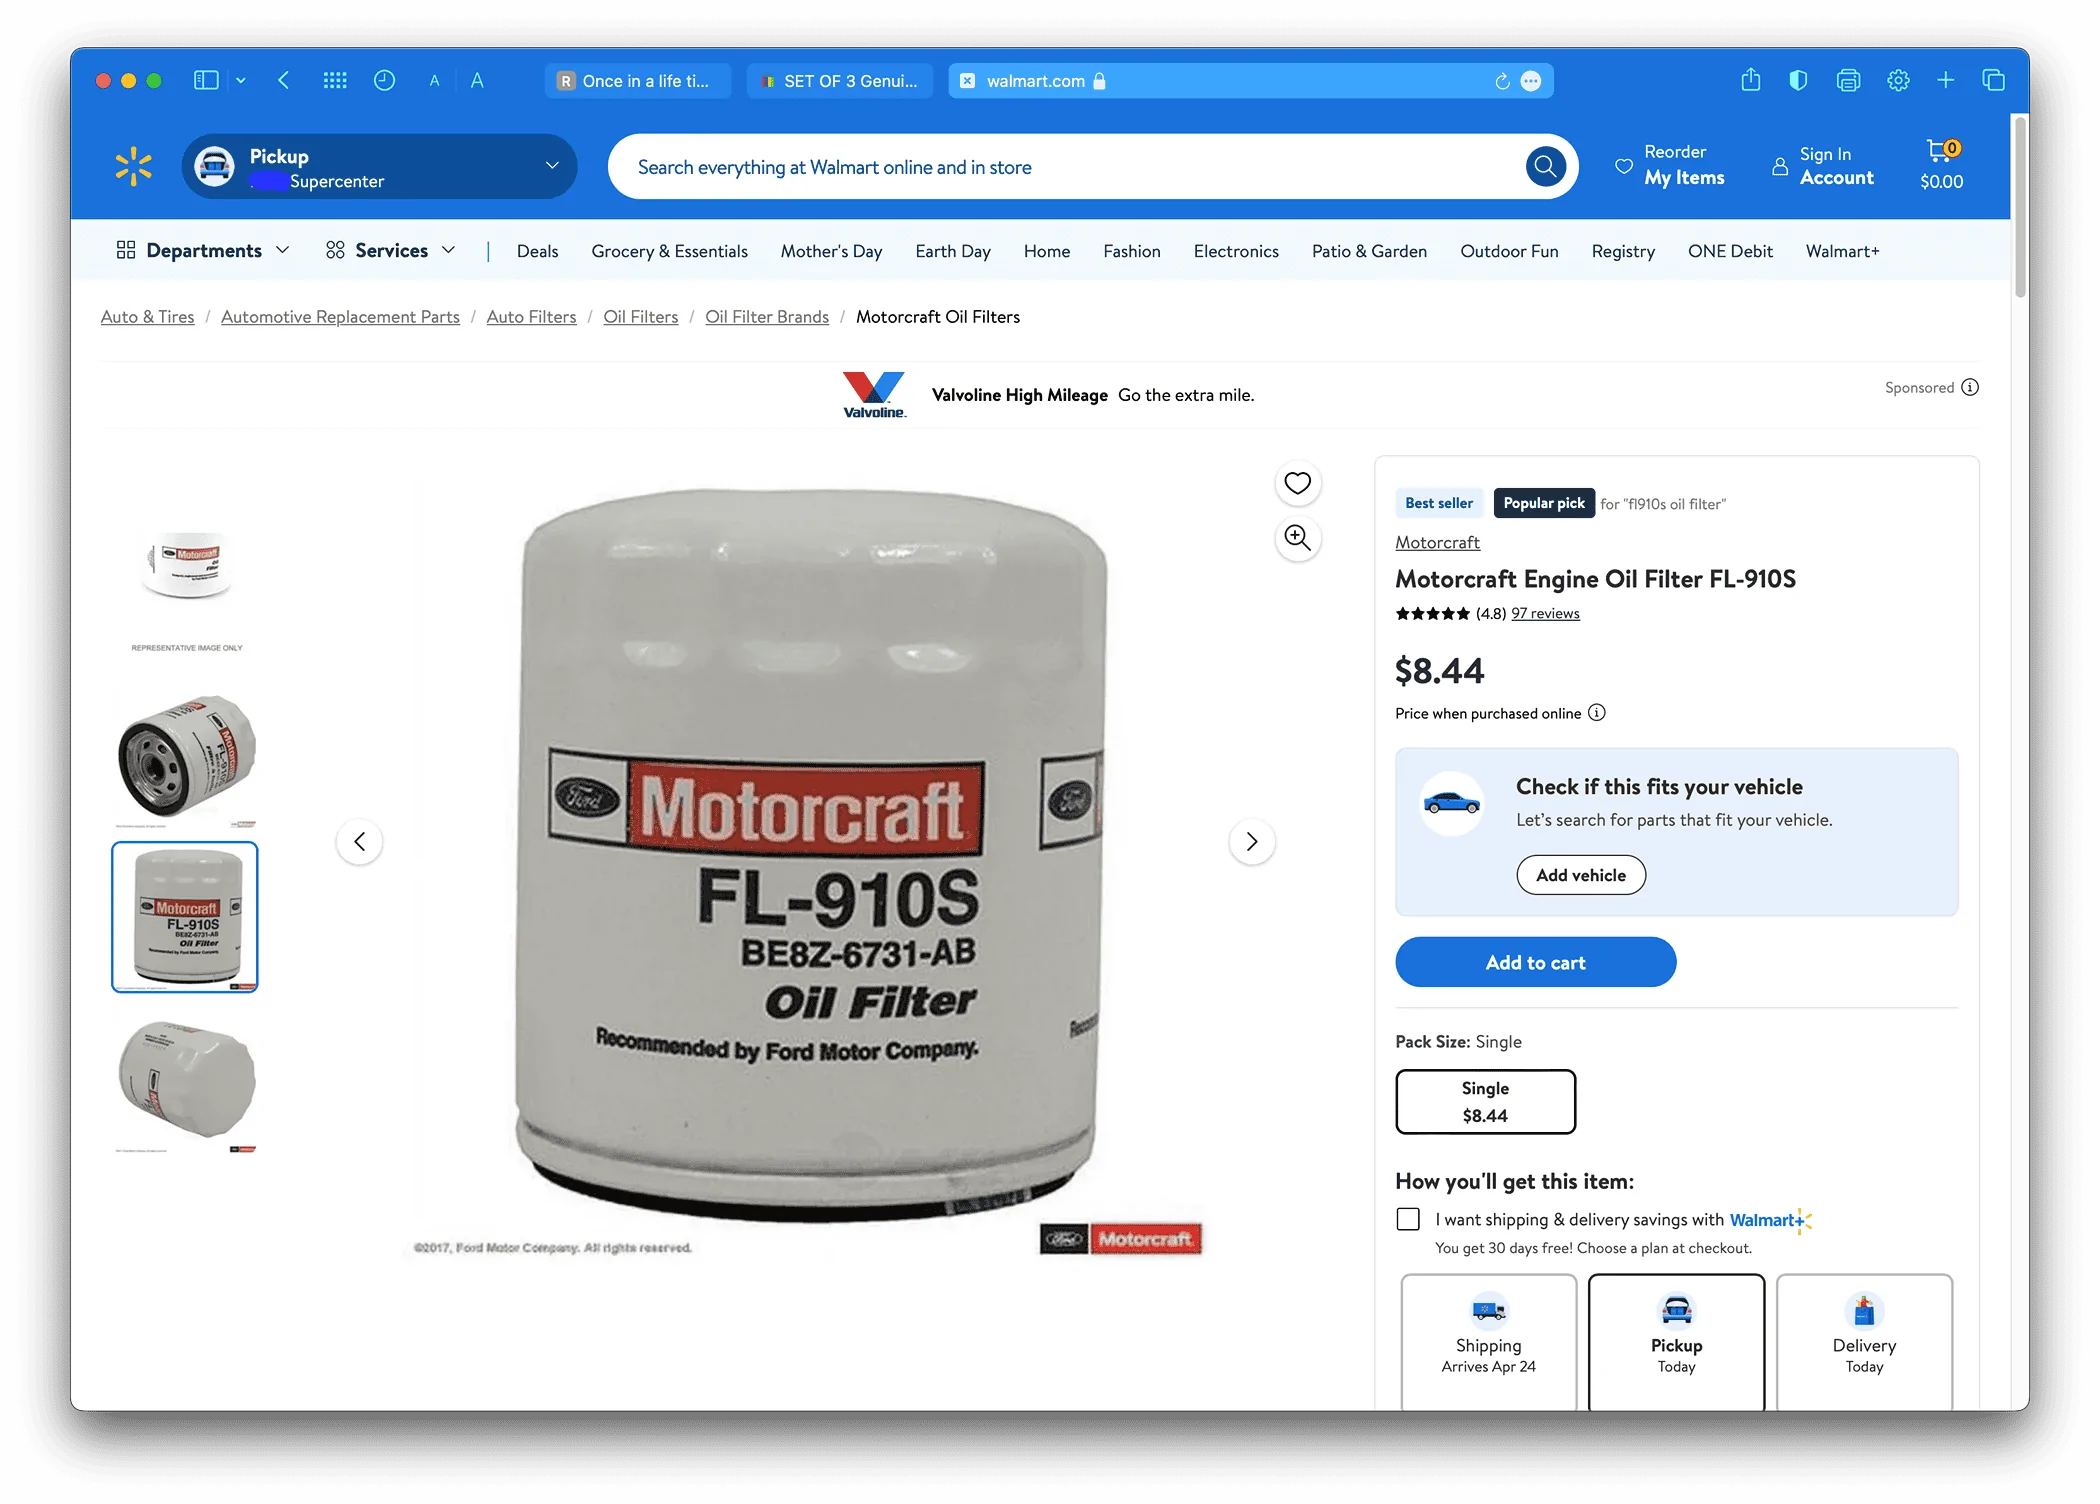Go back with the browser back arrow
The height and width of the screenshot is (1504, 2100).
pos(284,80)
